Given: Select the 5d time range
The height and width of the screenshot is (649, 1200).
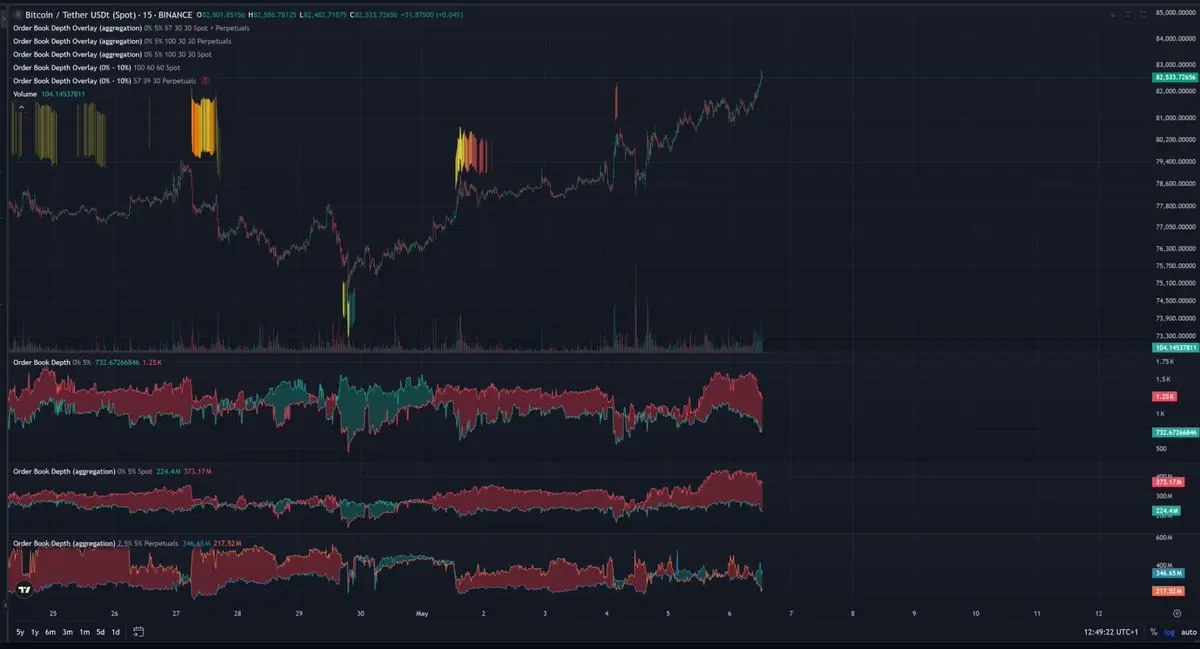Looking at the screenshot, I should coord(100,632).
